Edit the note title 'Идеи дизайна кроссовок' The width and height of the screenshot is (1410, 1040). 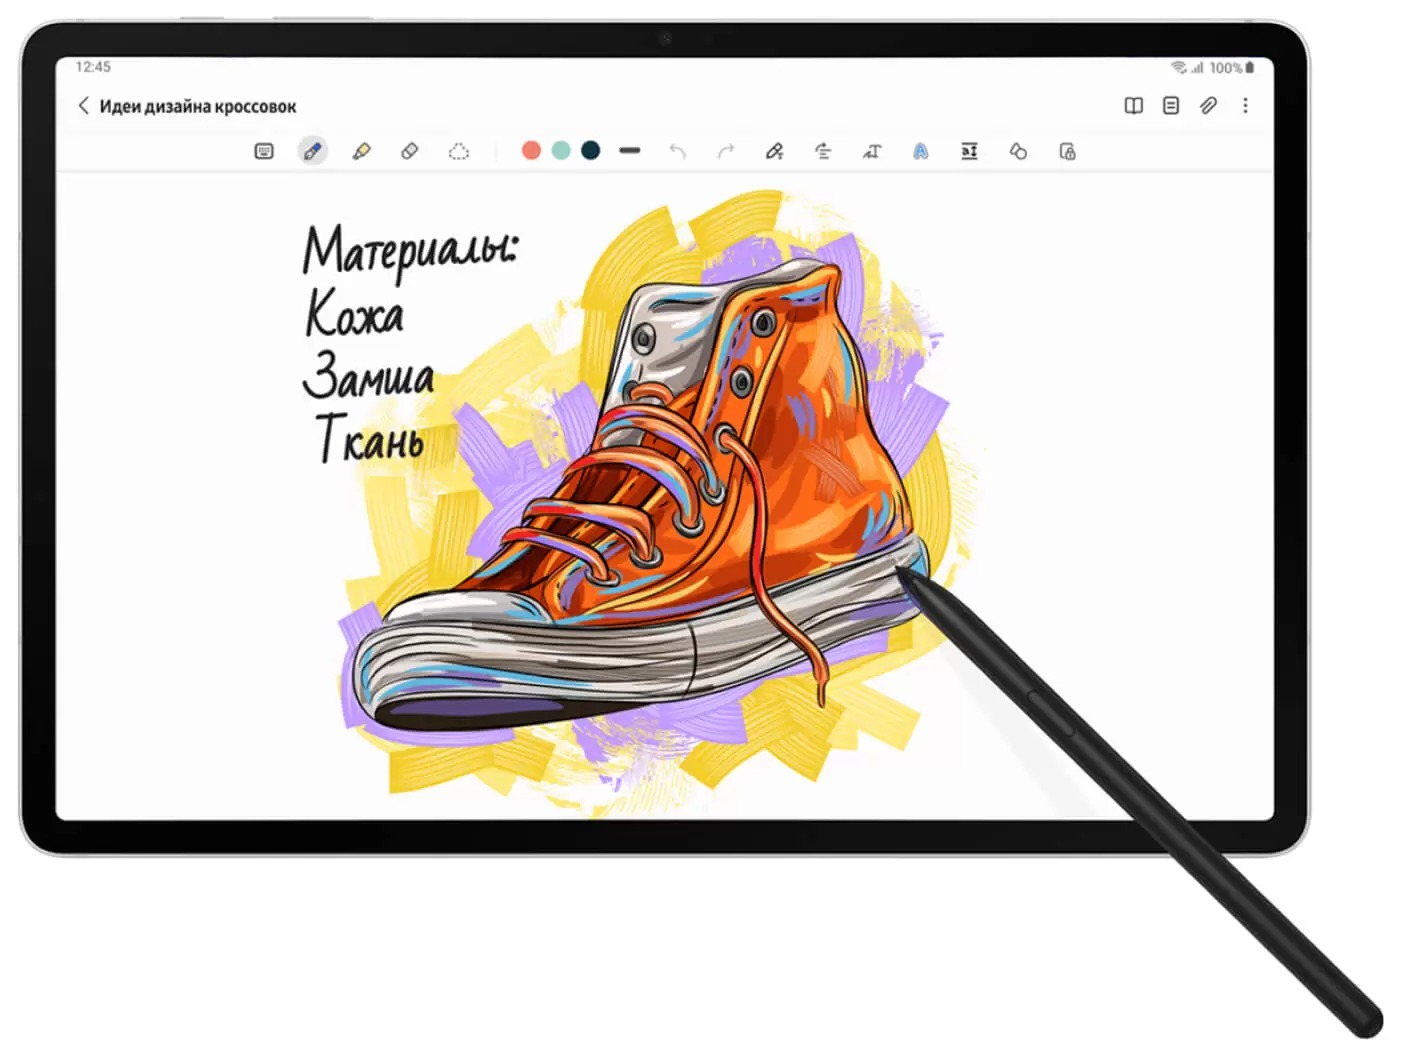tap(198, 107)
